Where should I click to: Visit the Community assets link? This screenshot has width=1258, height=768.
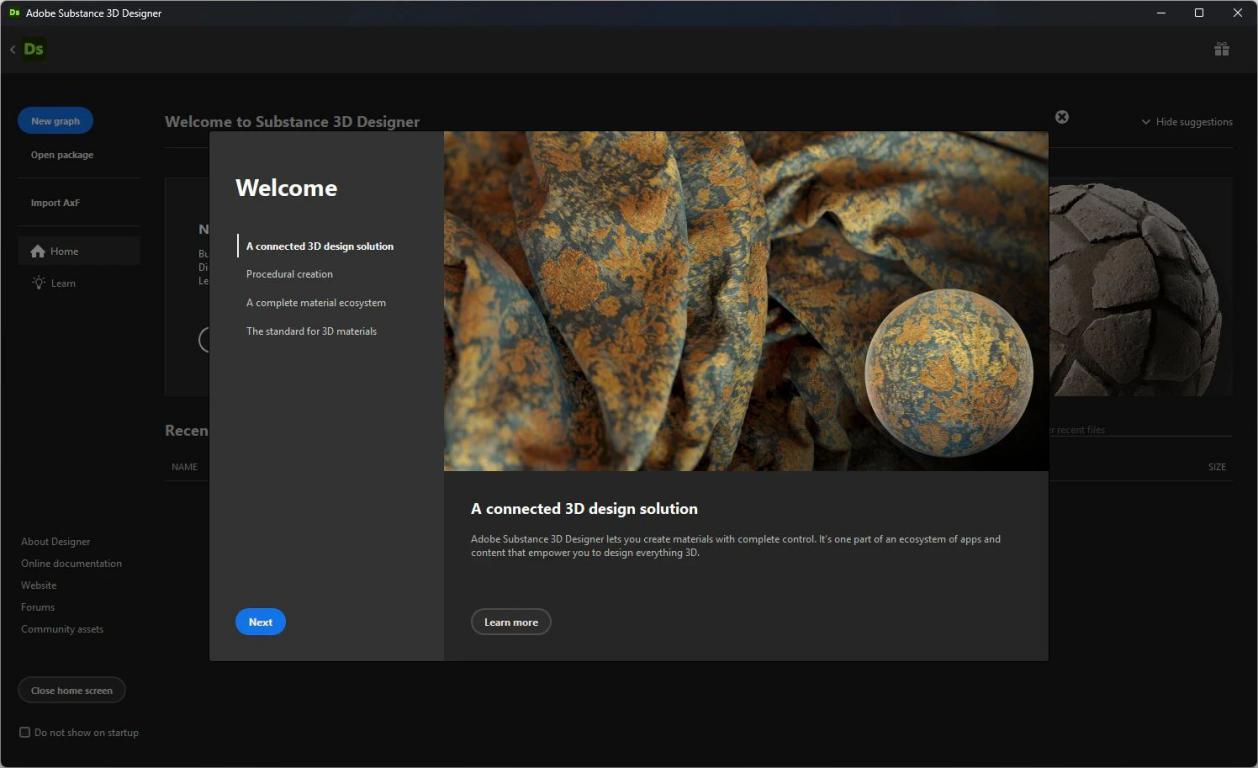click(x=62, y=629)
